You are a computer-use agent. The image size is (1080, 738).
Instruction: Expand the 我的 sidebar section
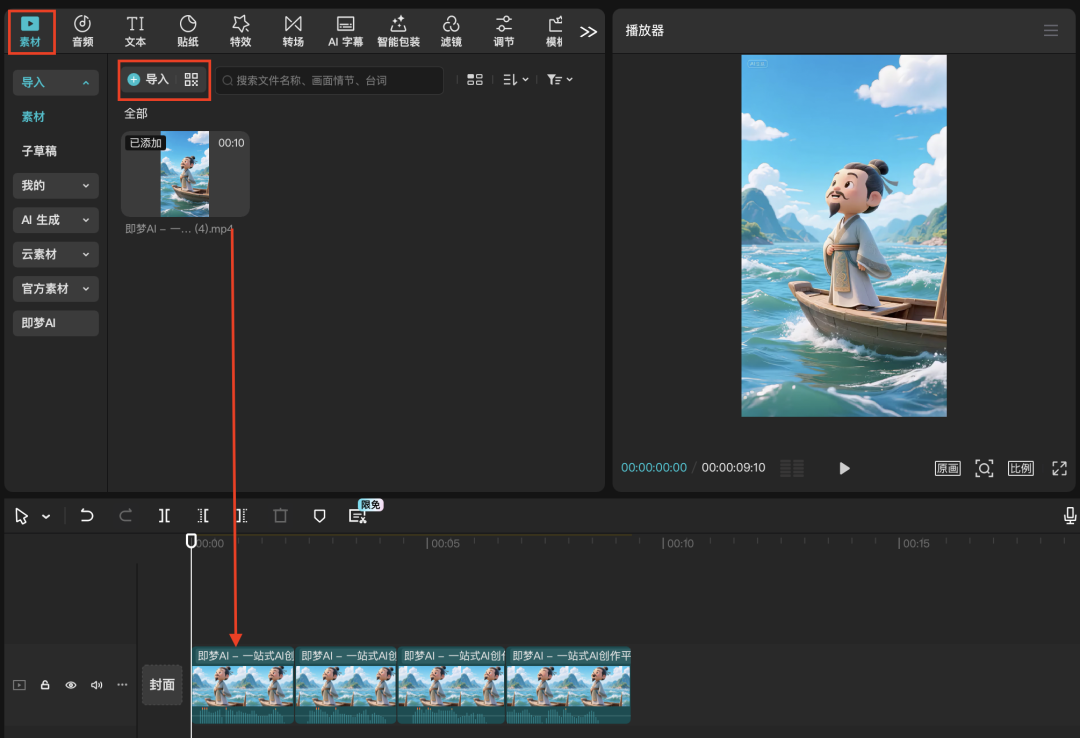(x=55, y=185)
